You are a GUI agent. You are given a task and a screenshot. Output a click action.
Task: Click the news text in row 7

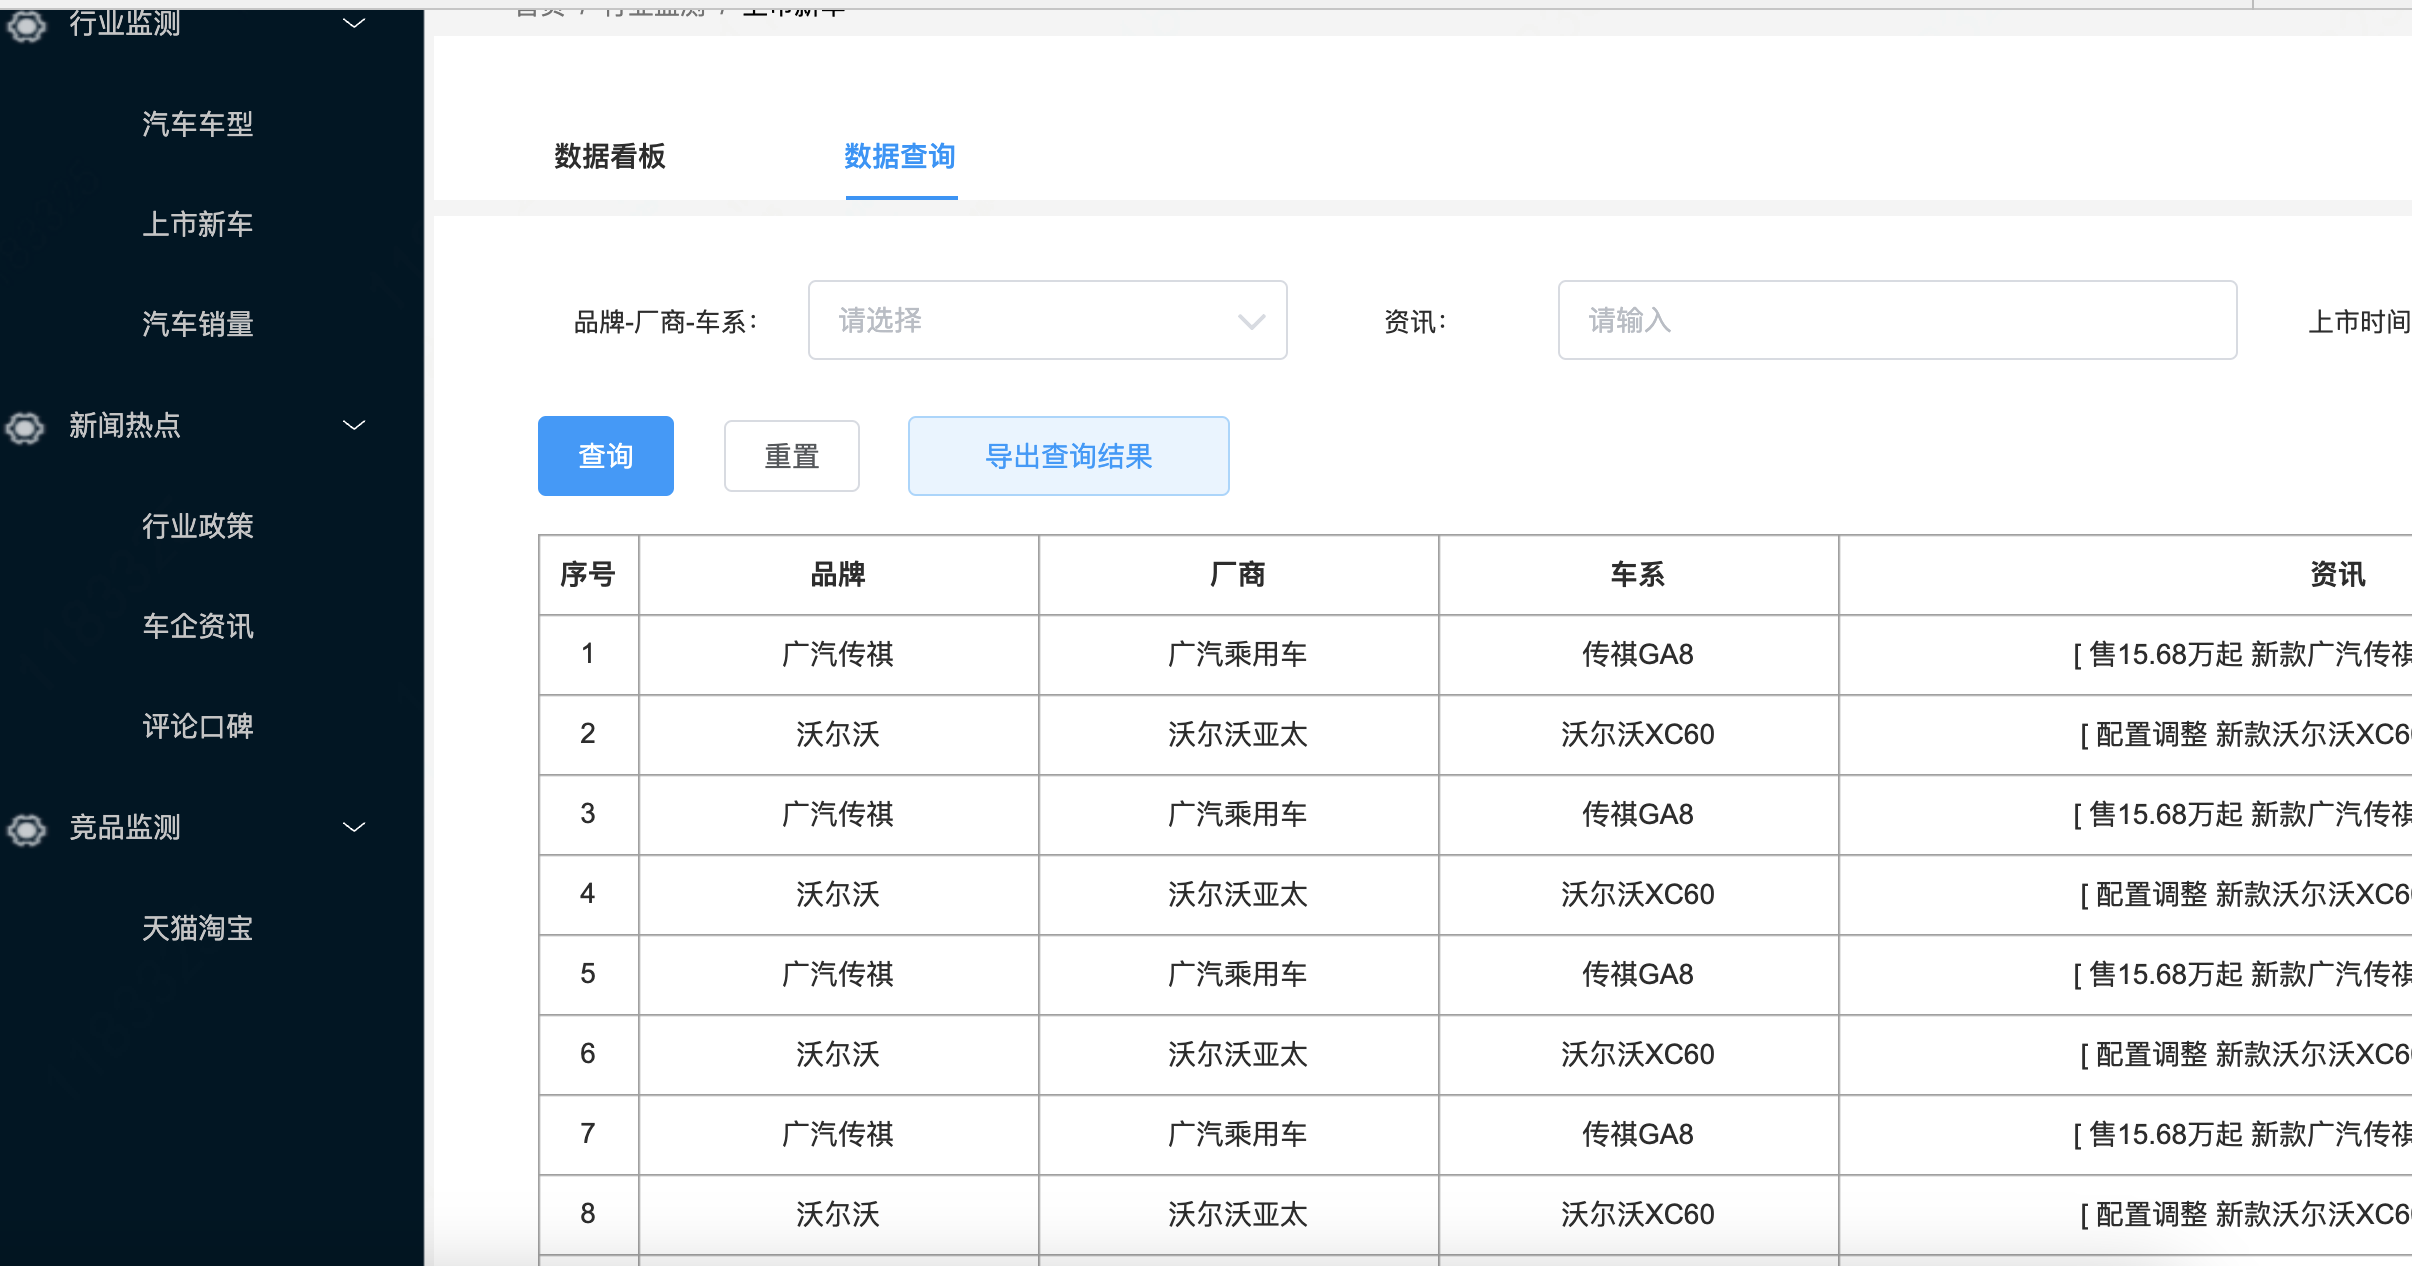[2242, 1135]
